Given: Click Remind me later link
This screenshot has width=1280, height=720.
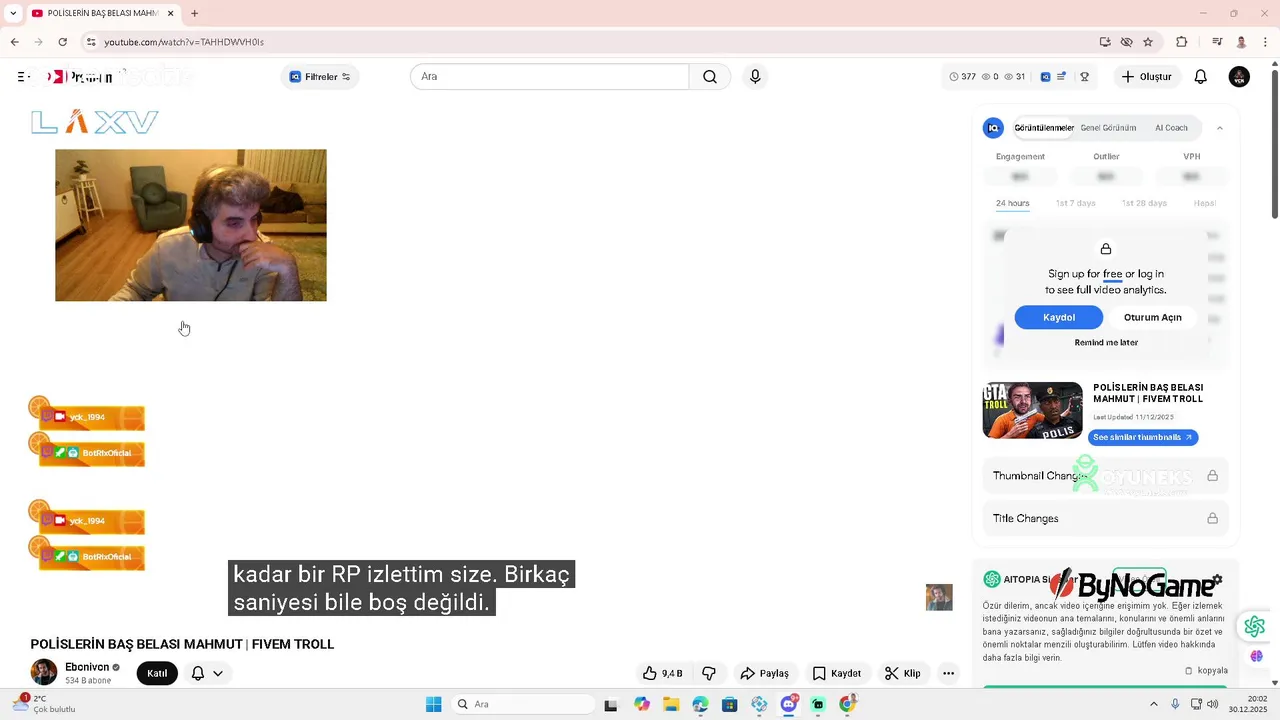Looking at the screenshot, I should tap(1106, 342).
